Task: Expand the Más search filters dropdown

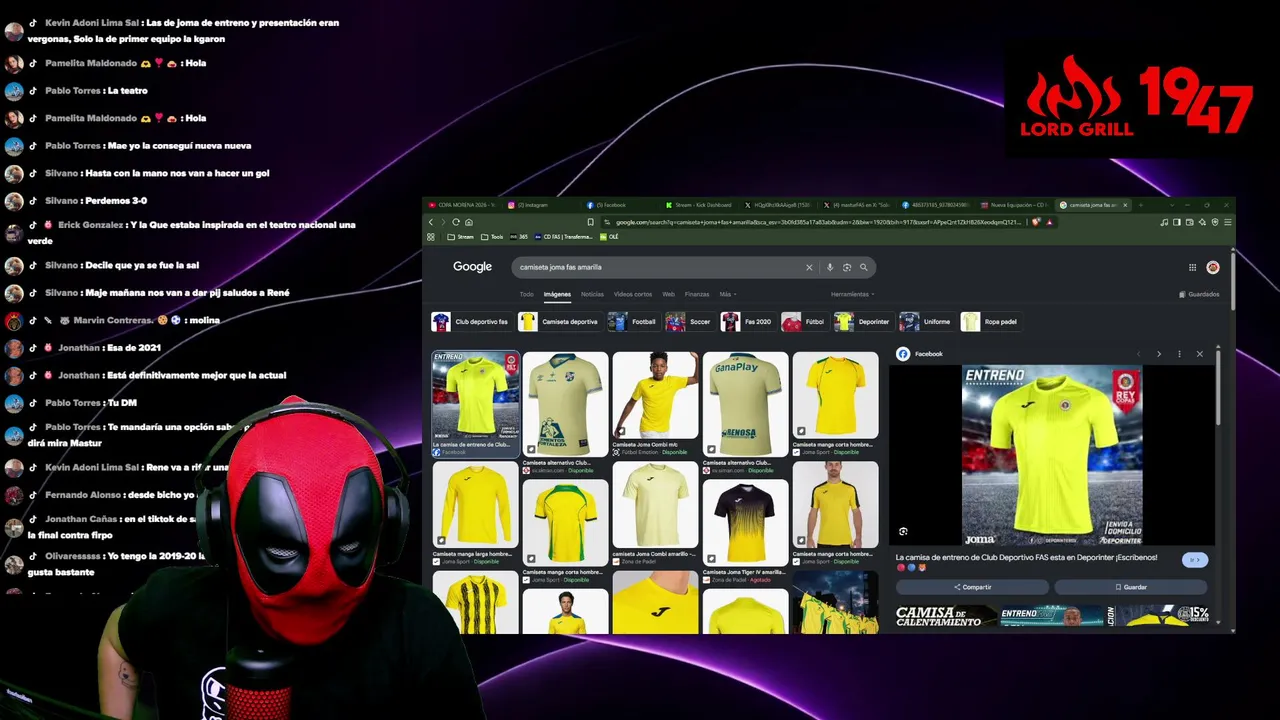Action: [726, 294]
